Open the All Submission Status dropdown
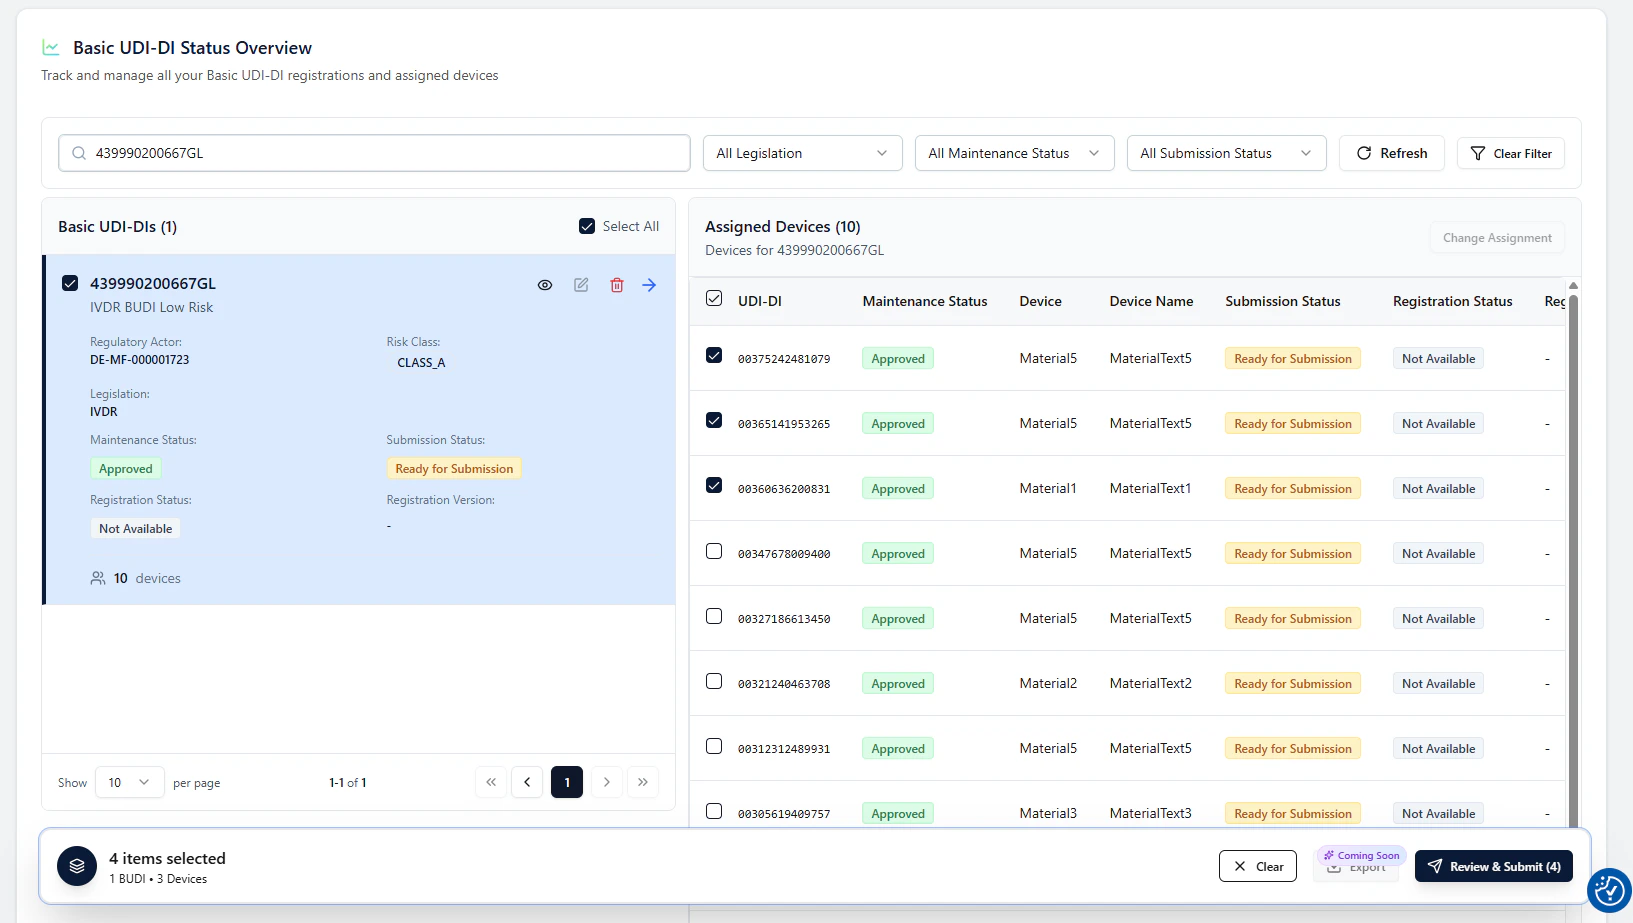Image resolution: width=1633 pixels, height=923 pixels. click(1226, 153)
